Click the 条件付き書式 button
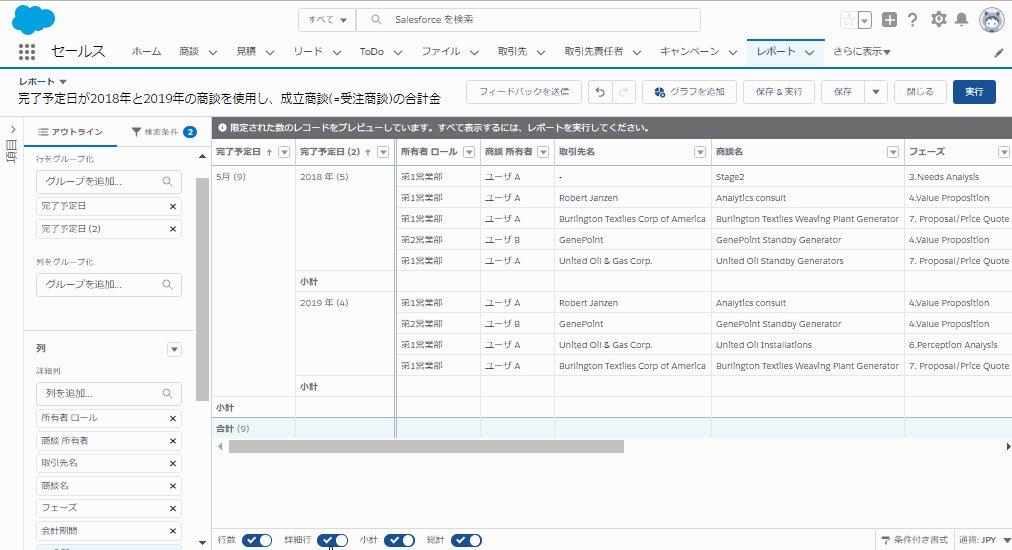The height and width of the screenshot is (550, 1012). (x=915, y=540)
